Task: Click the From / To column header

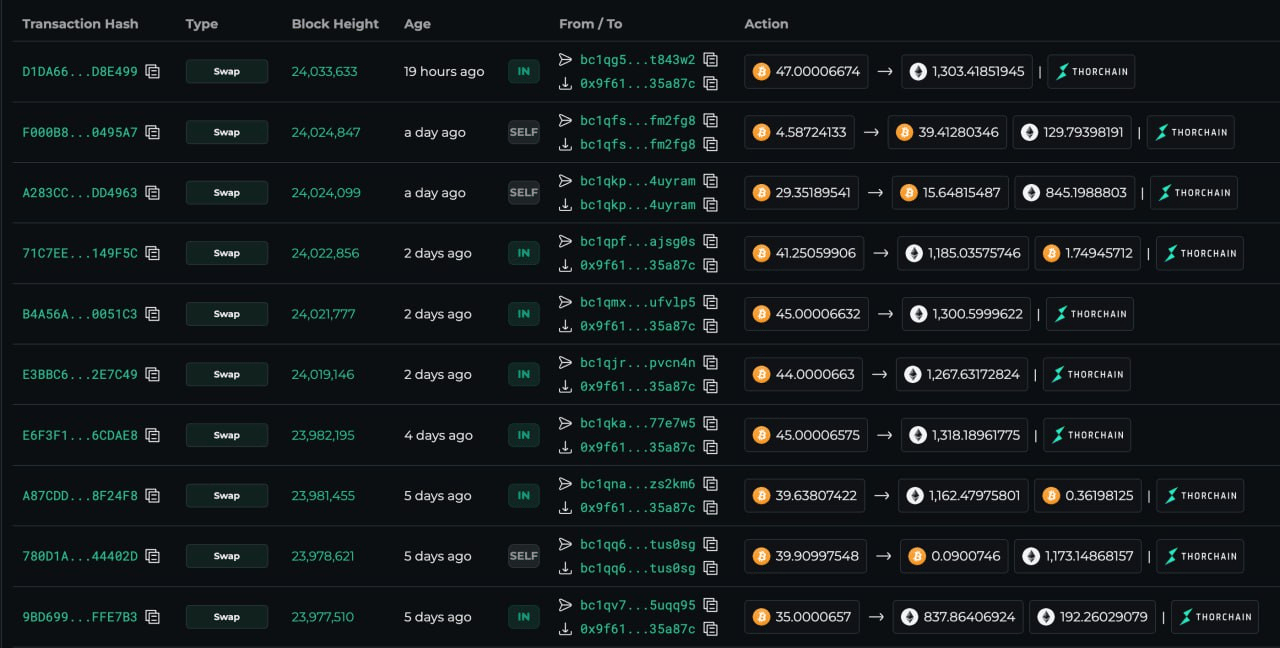Action: pos(590,24)
